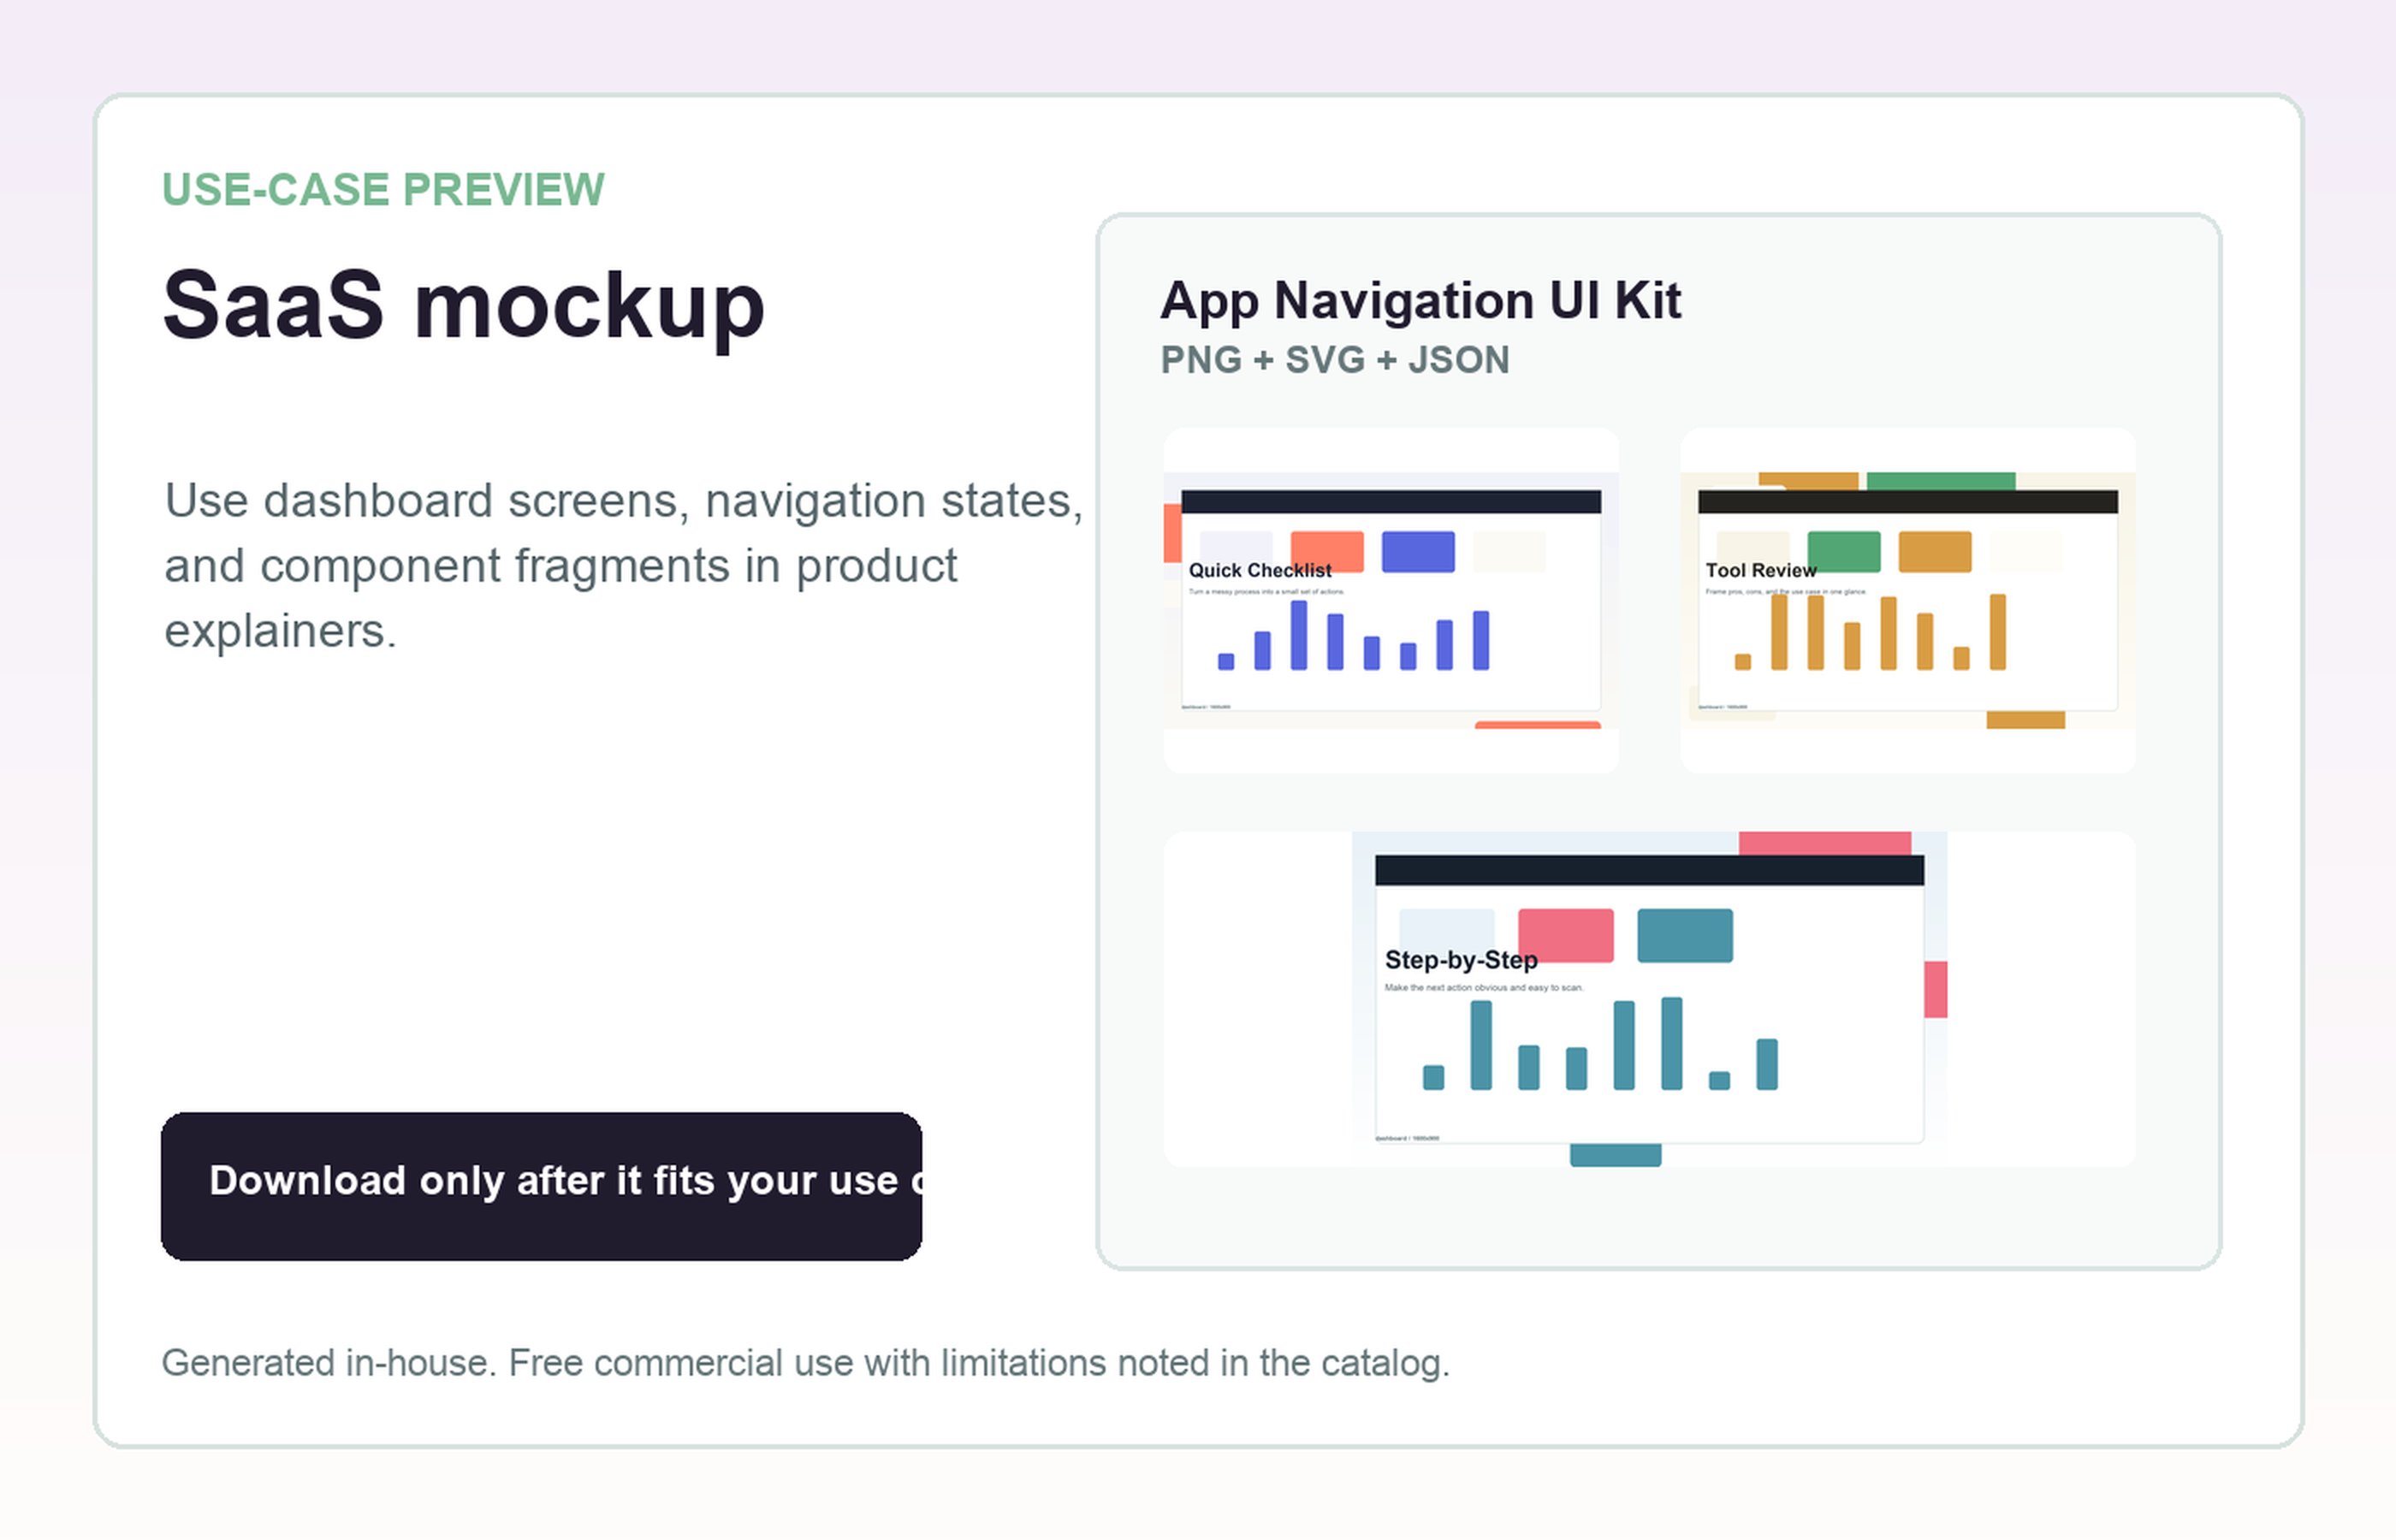
Task: Open the Quick Checklist dashboard thumbnail
Action: tap(1390, 600)
